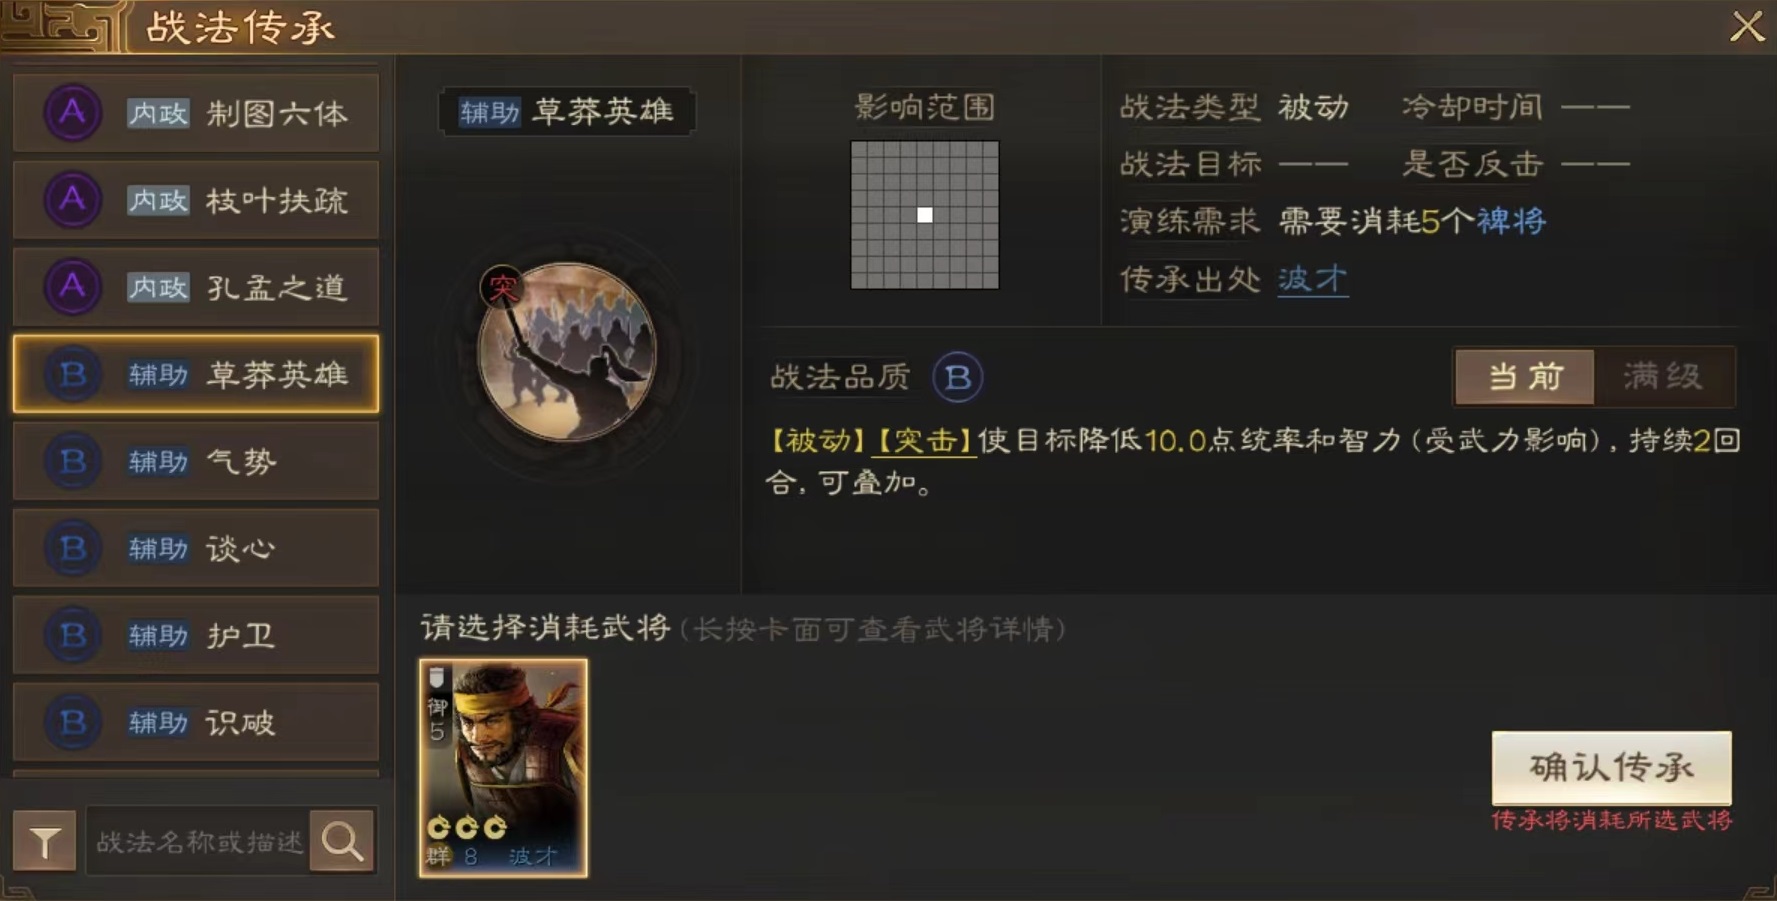Open the 波才 inheritance source link

coord(1312,279)
